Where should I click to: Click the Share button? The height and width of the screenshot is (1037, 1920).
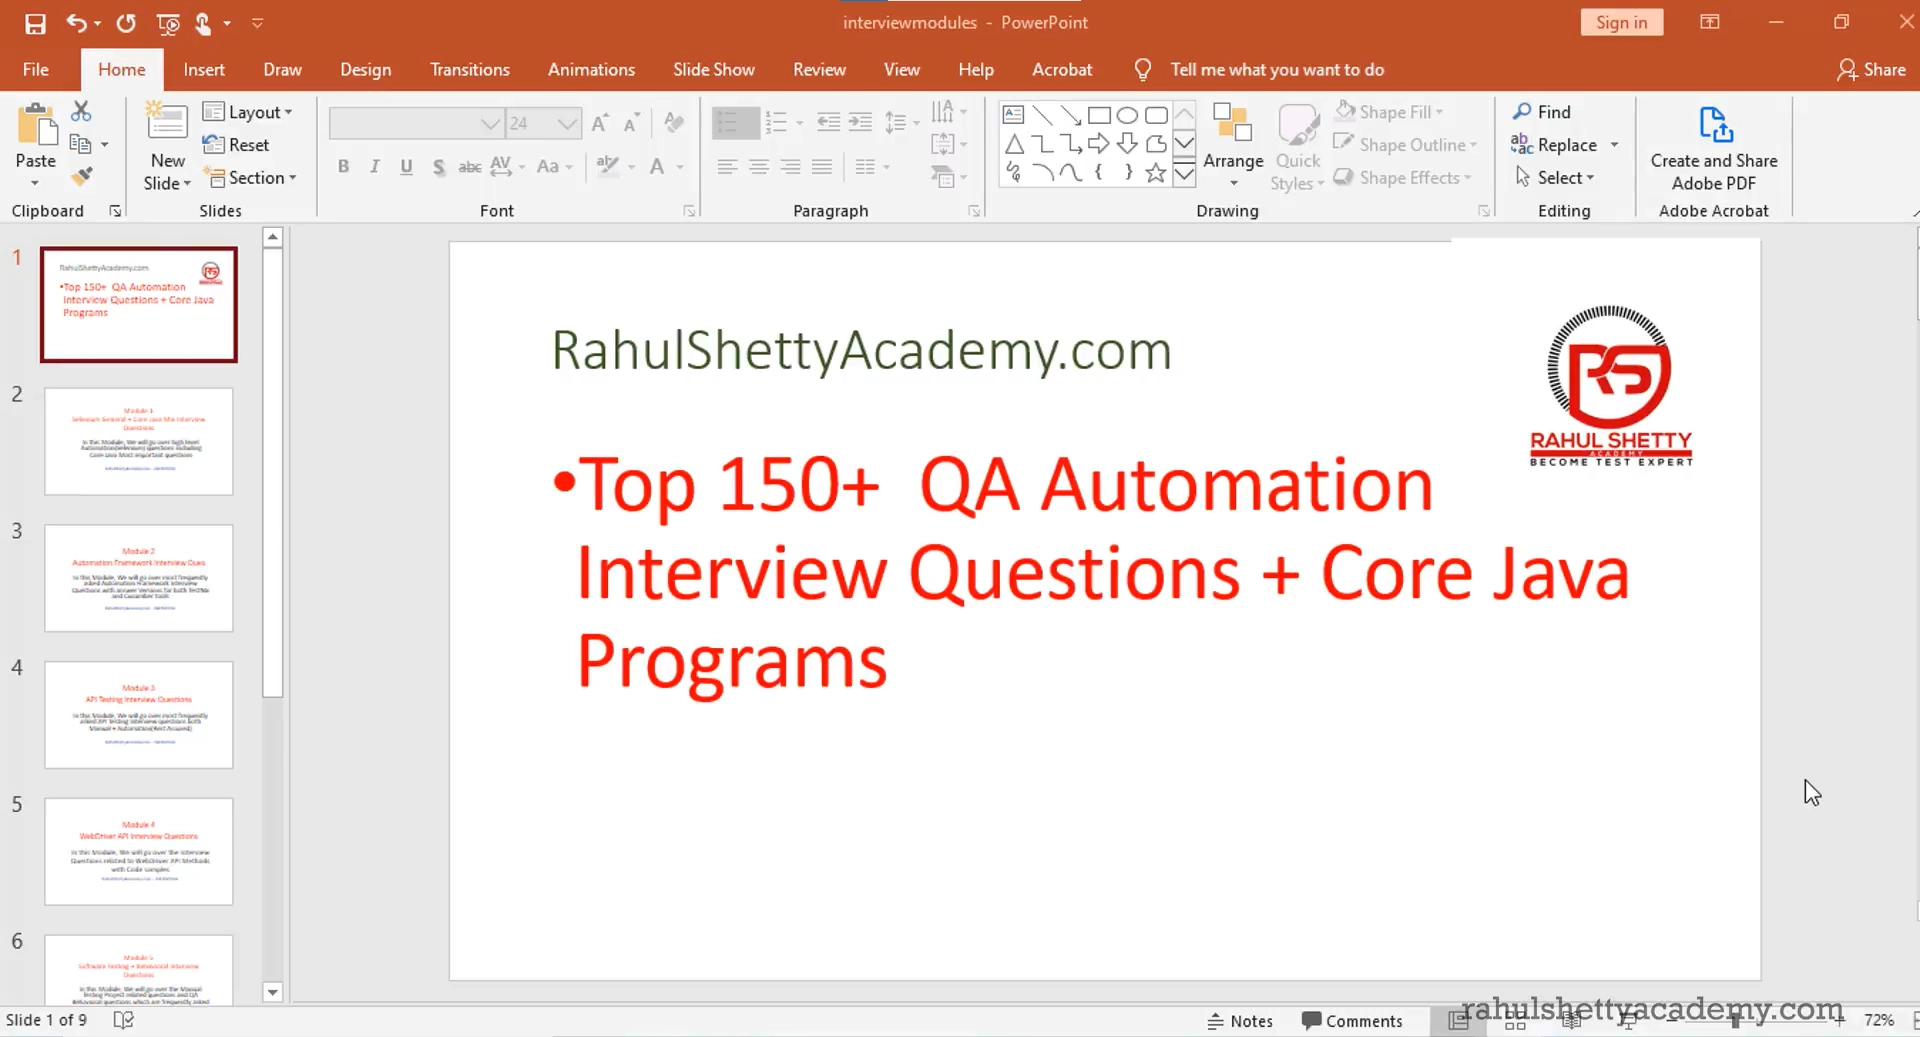click(1872, 69)
